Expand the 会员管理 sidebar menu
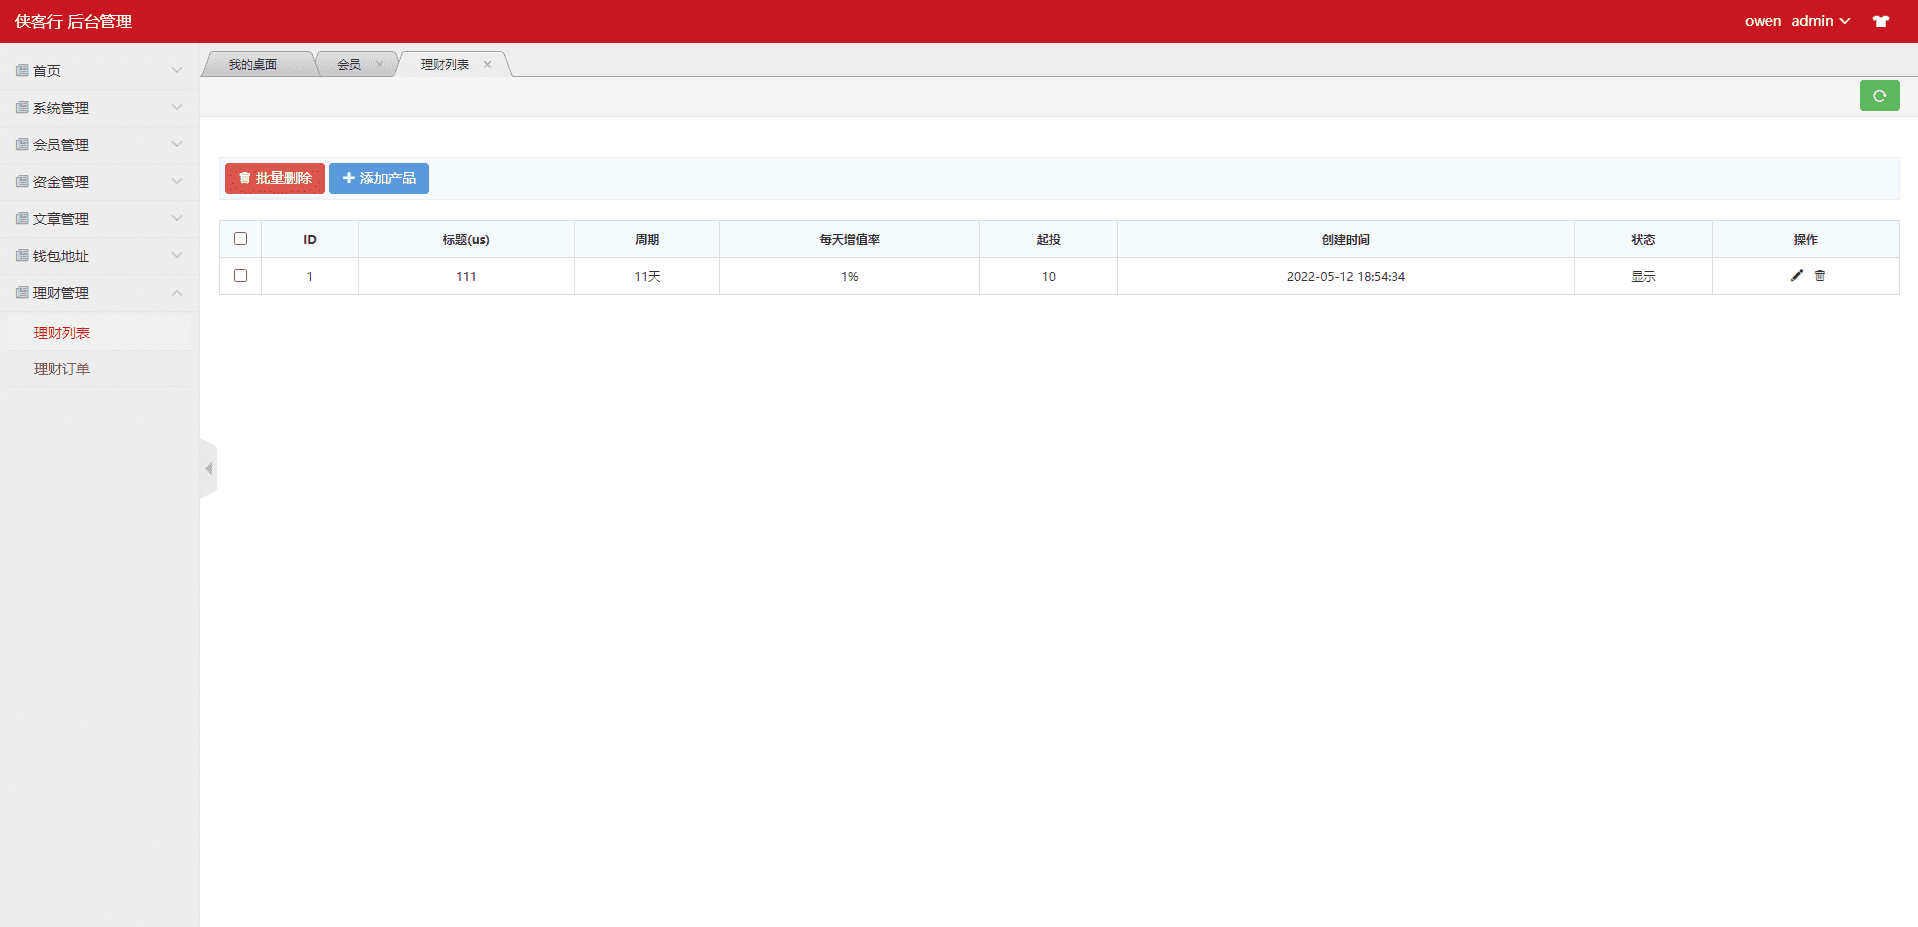Image resolution: width=1918 pixels, height=927 pixels. (x=99, y=145)
